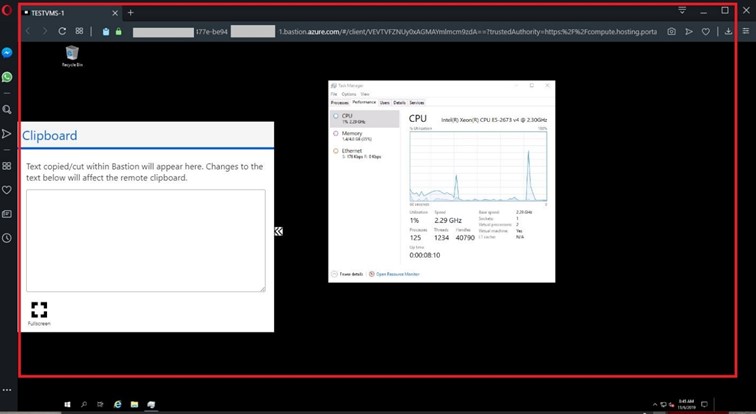Click the green security padlock icon

pos(119,32)
